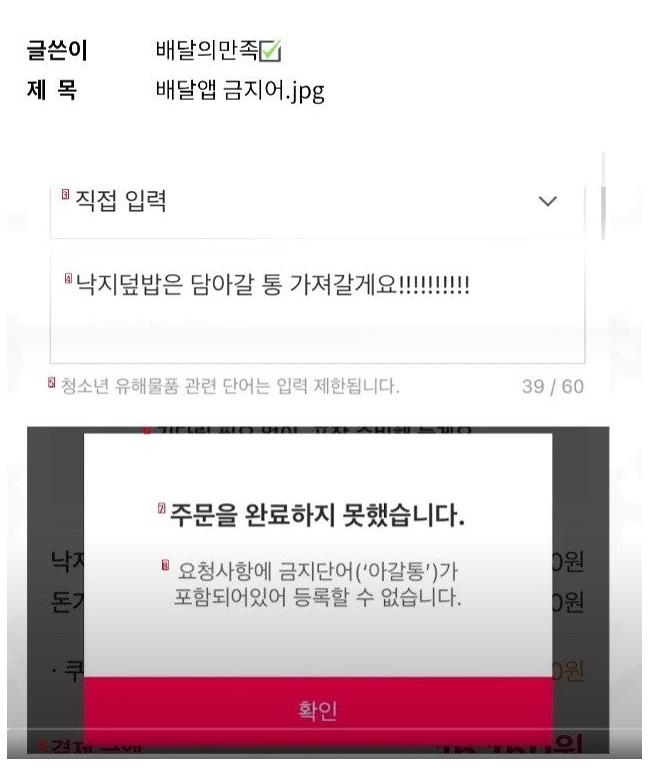The image size is (649, 771).
Task: Click the 39 / 60 character counter
Action: 553,386
